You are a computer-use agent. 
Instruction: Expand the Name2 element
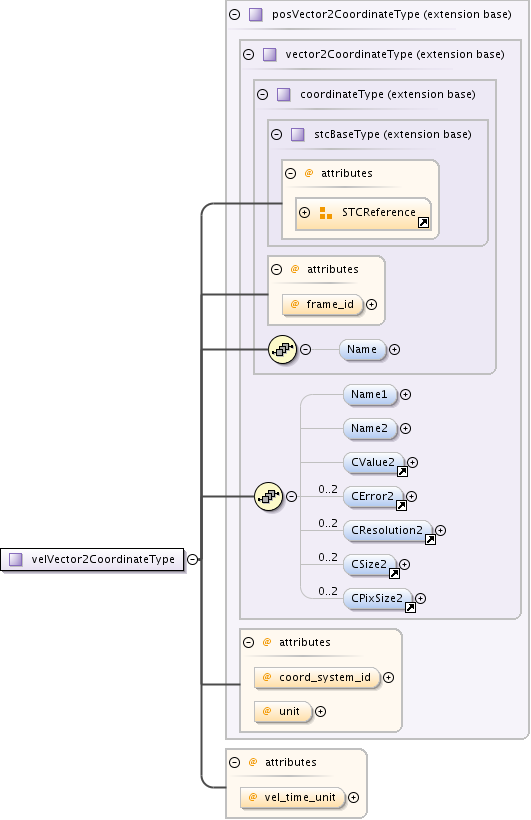click(405, 429)
